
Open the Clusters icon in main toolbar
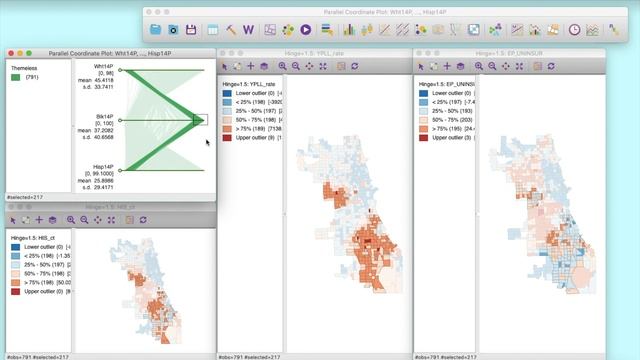click(495, 29)
